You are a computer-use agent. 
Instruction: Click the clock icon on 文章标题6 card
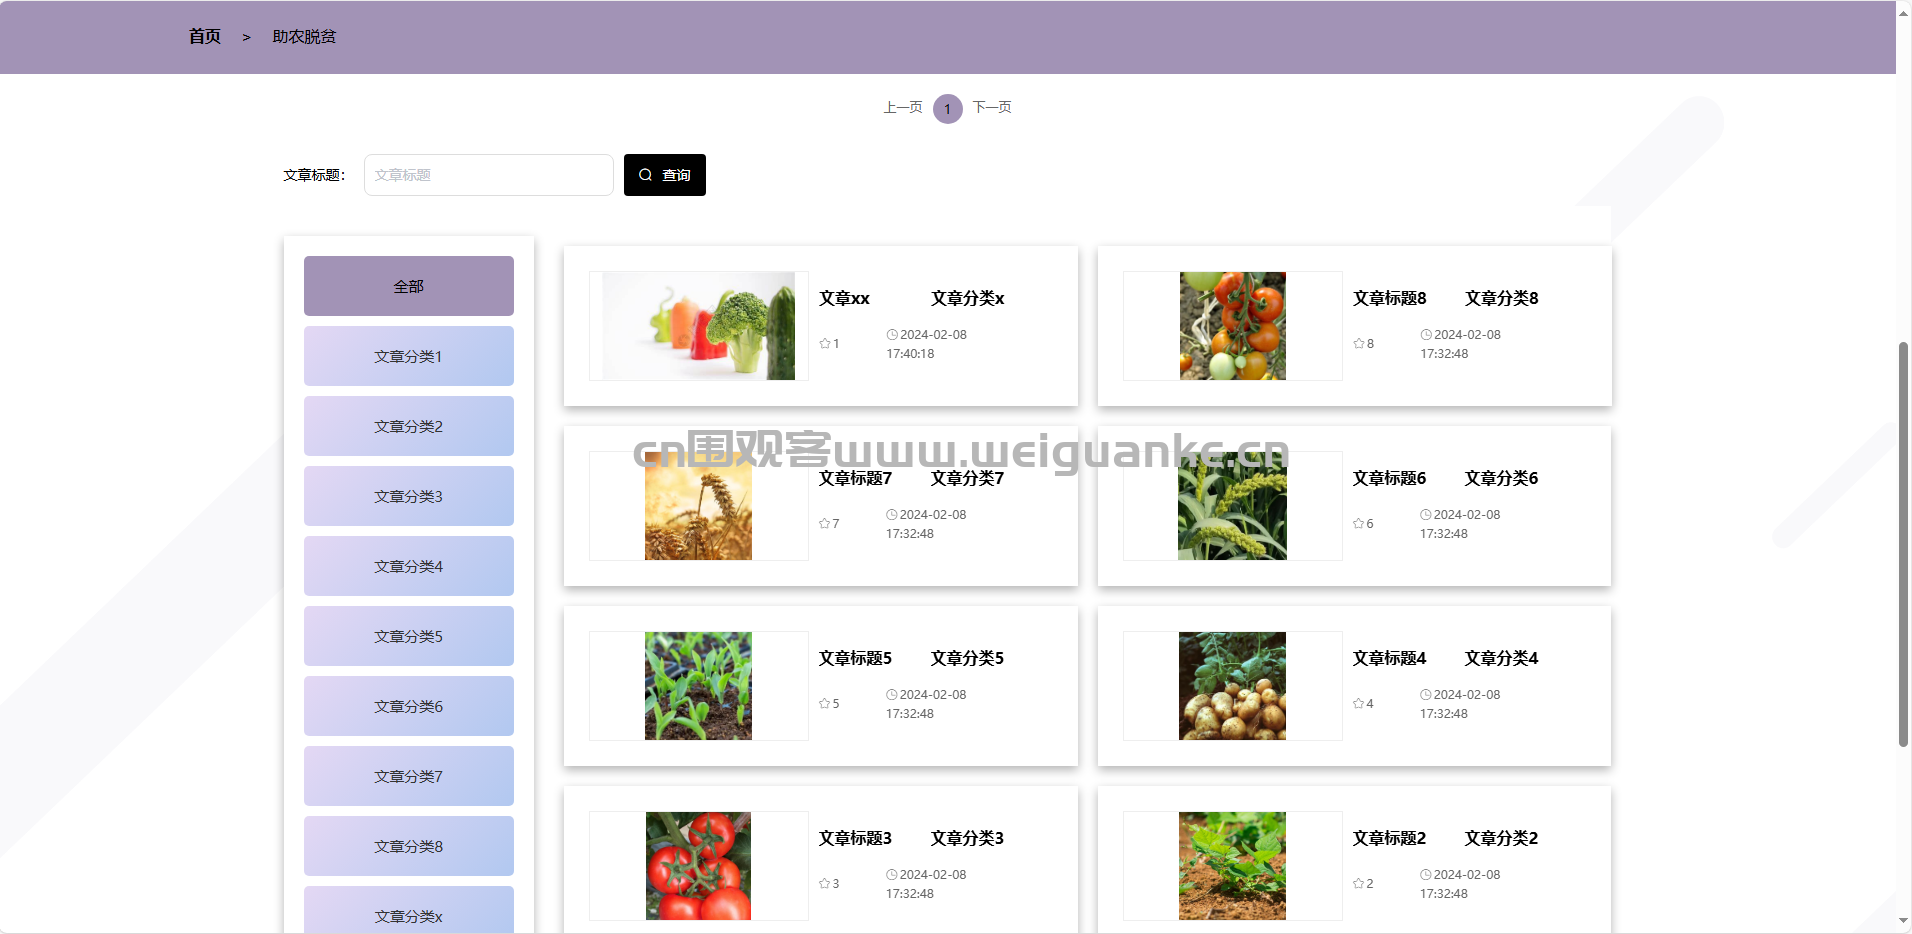[1426, 514]
